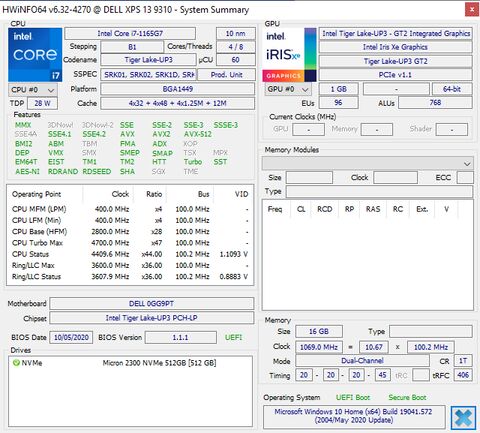Click the Freq column header in timings table
The width and height of the screenshot is (480, 433).
pyautogui.click(x=275, y=209)
